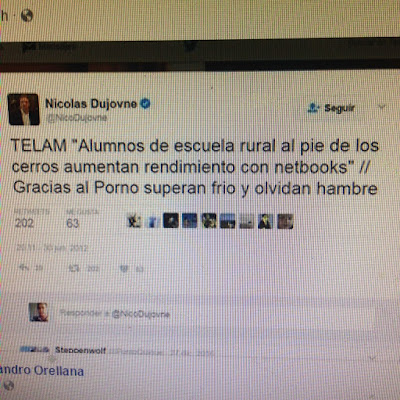Open the dropdown arrow next to Seguir
Viewport: 400px width, 400px height.
point(382,107)
